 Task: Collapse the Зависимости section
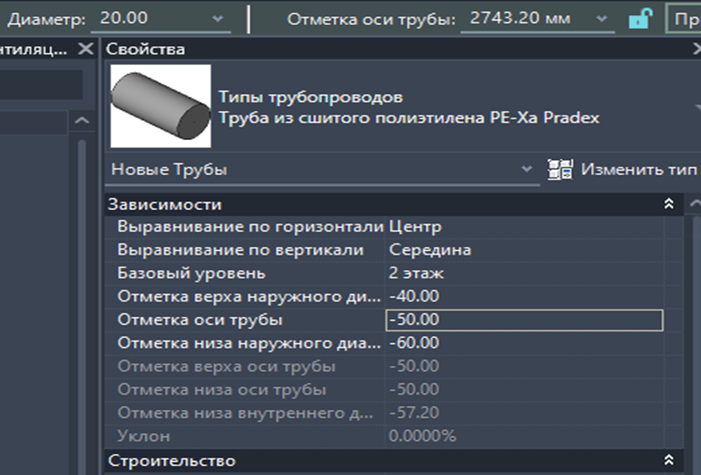(x=669, y=204)
